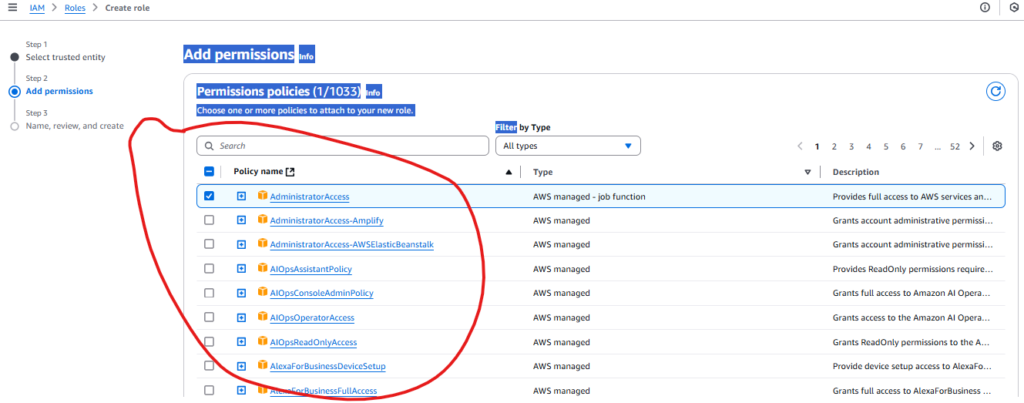
Task: Expand the AdministratorAccess-AWSElasticBeanstalk policy details
Action: pyautogui.click(x=241, y=244)
